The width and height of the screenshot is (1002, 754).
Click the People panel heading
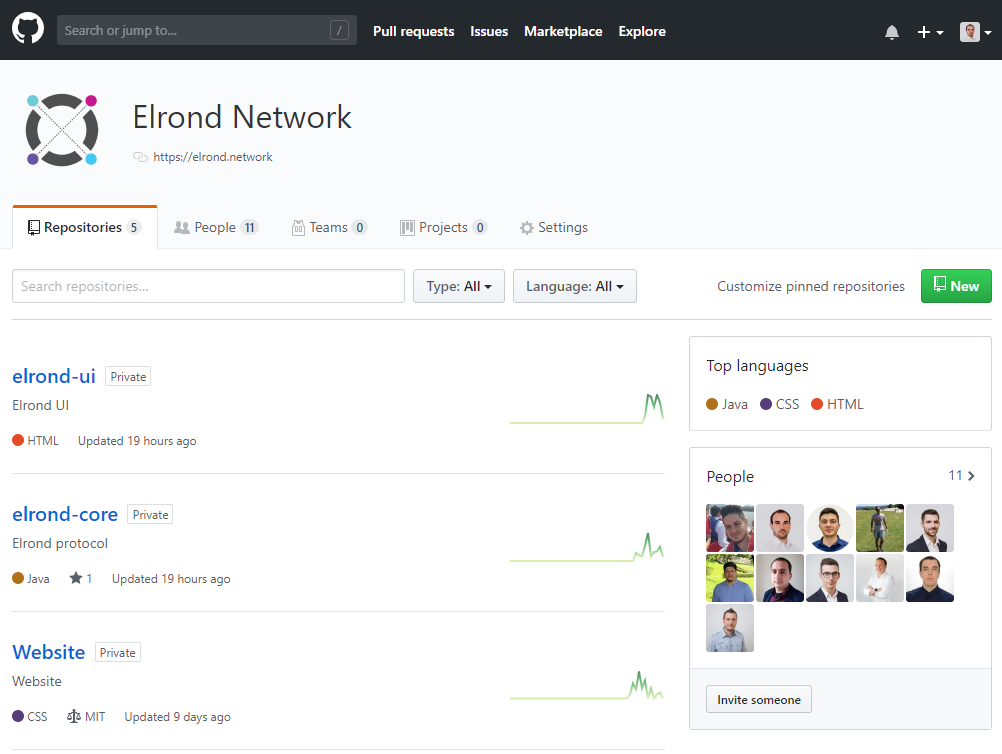click(730, 477)
